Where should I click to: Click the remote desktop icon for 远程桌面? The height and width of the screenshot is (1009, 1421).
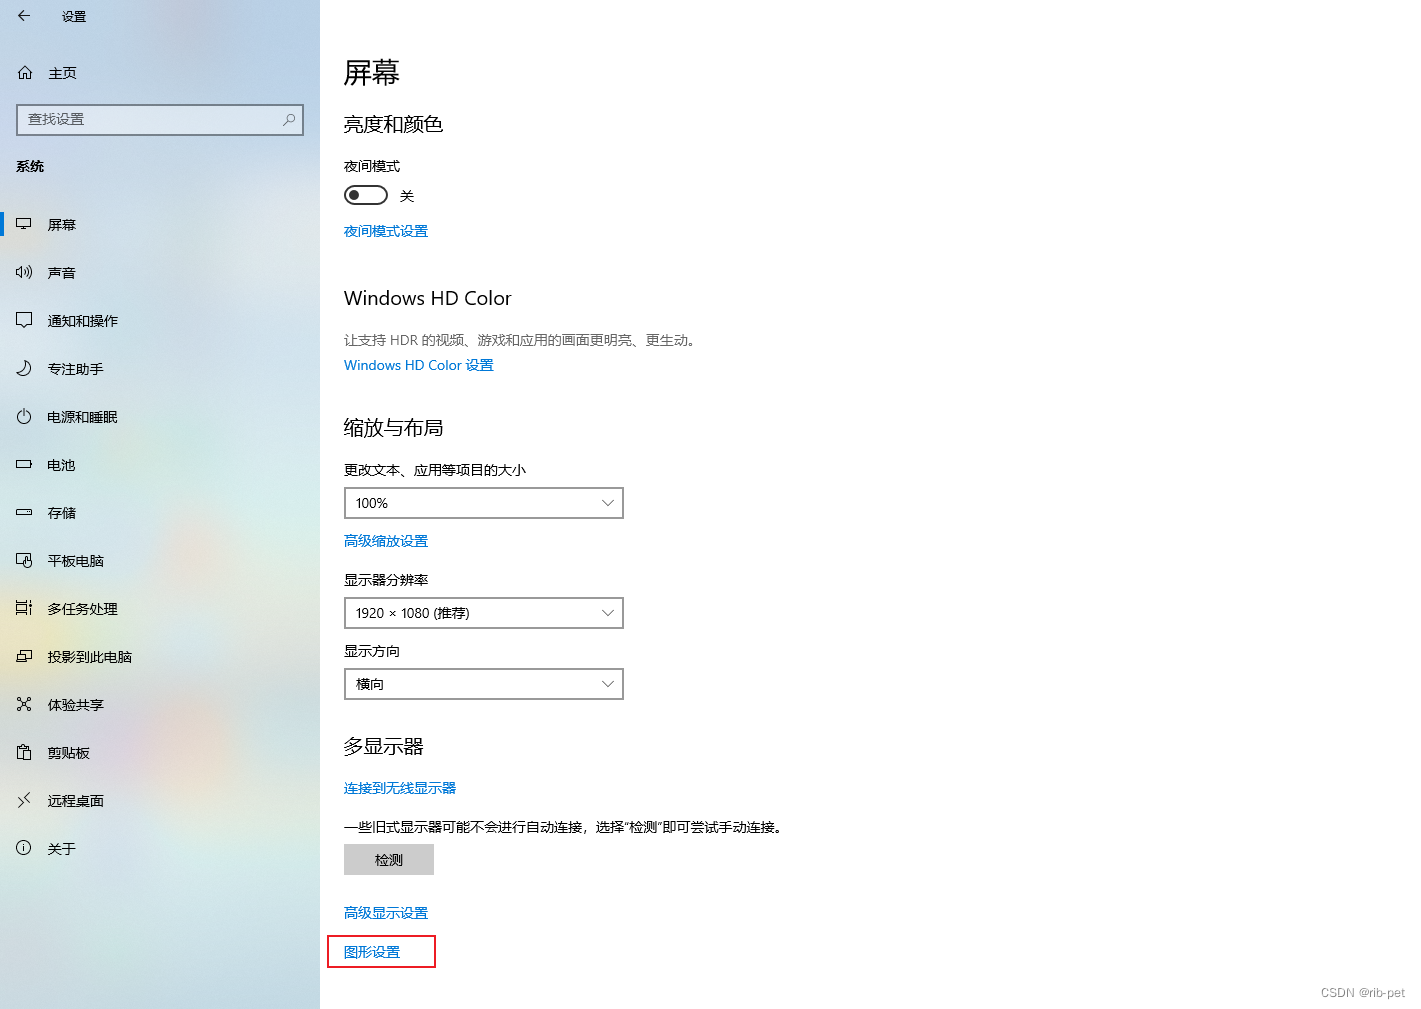tap(24, 800)
